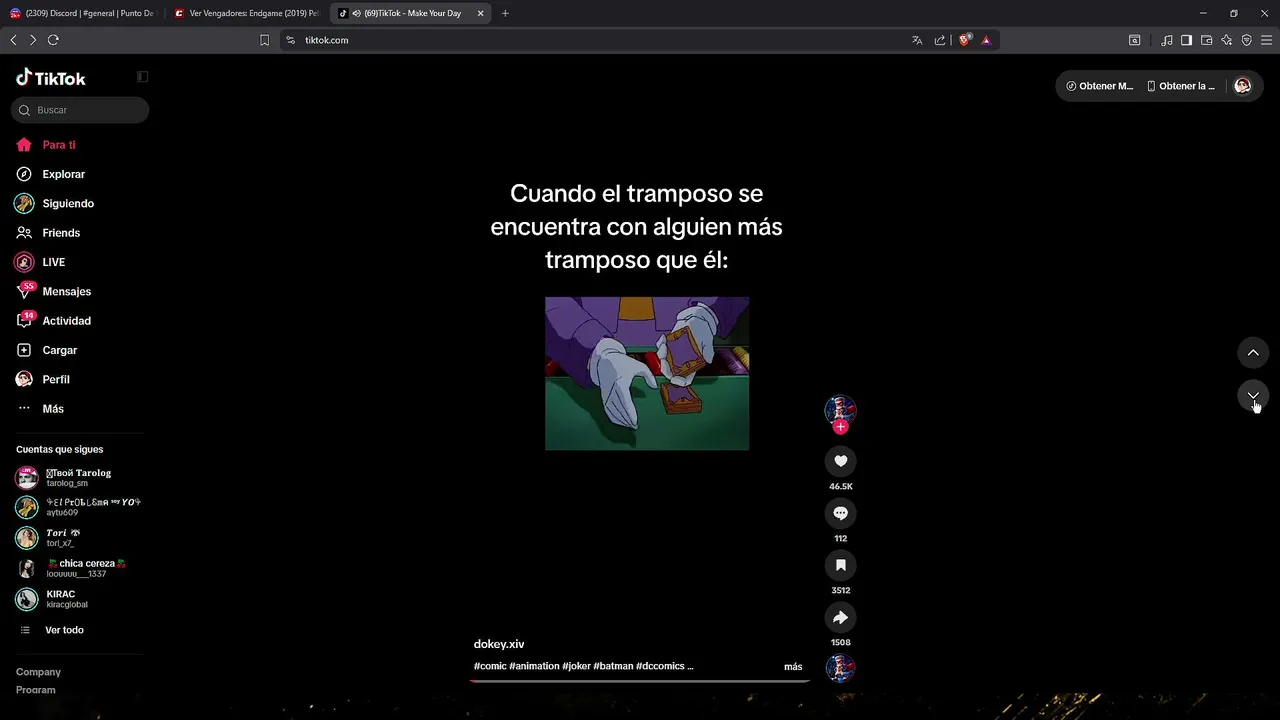Image resolution: width=1280 pixels, height=720 pixels.
Task: Close the TikTok browser tab
Action: 480,13
